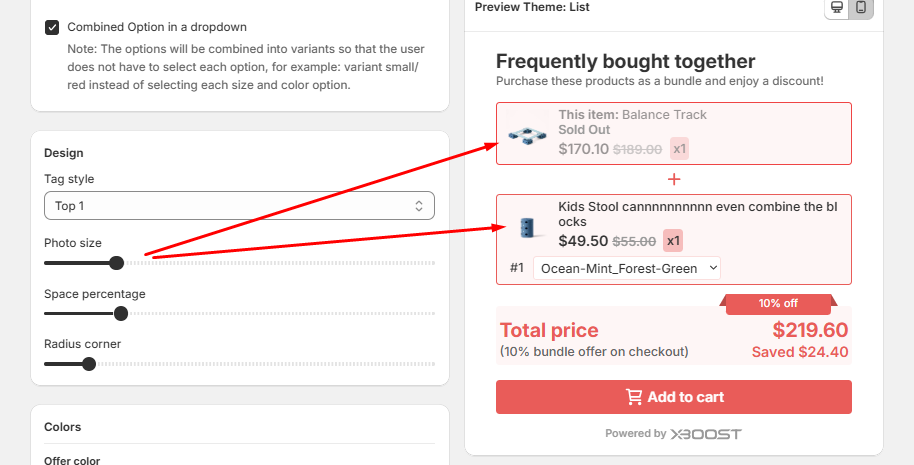
Task: Click the red plus icon between products
Action: [x=674, y=179]
